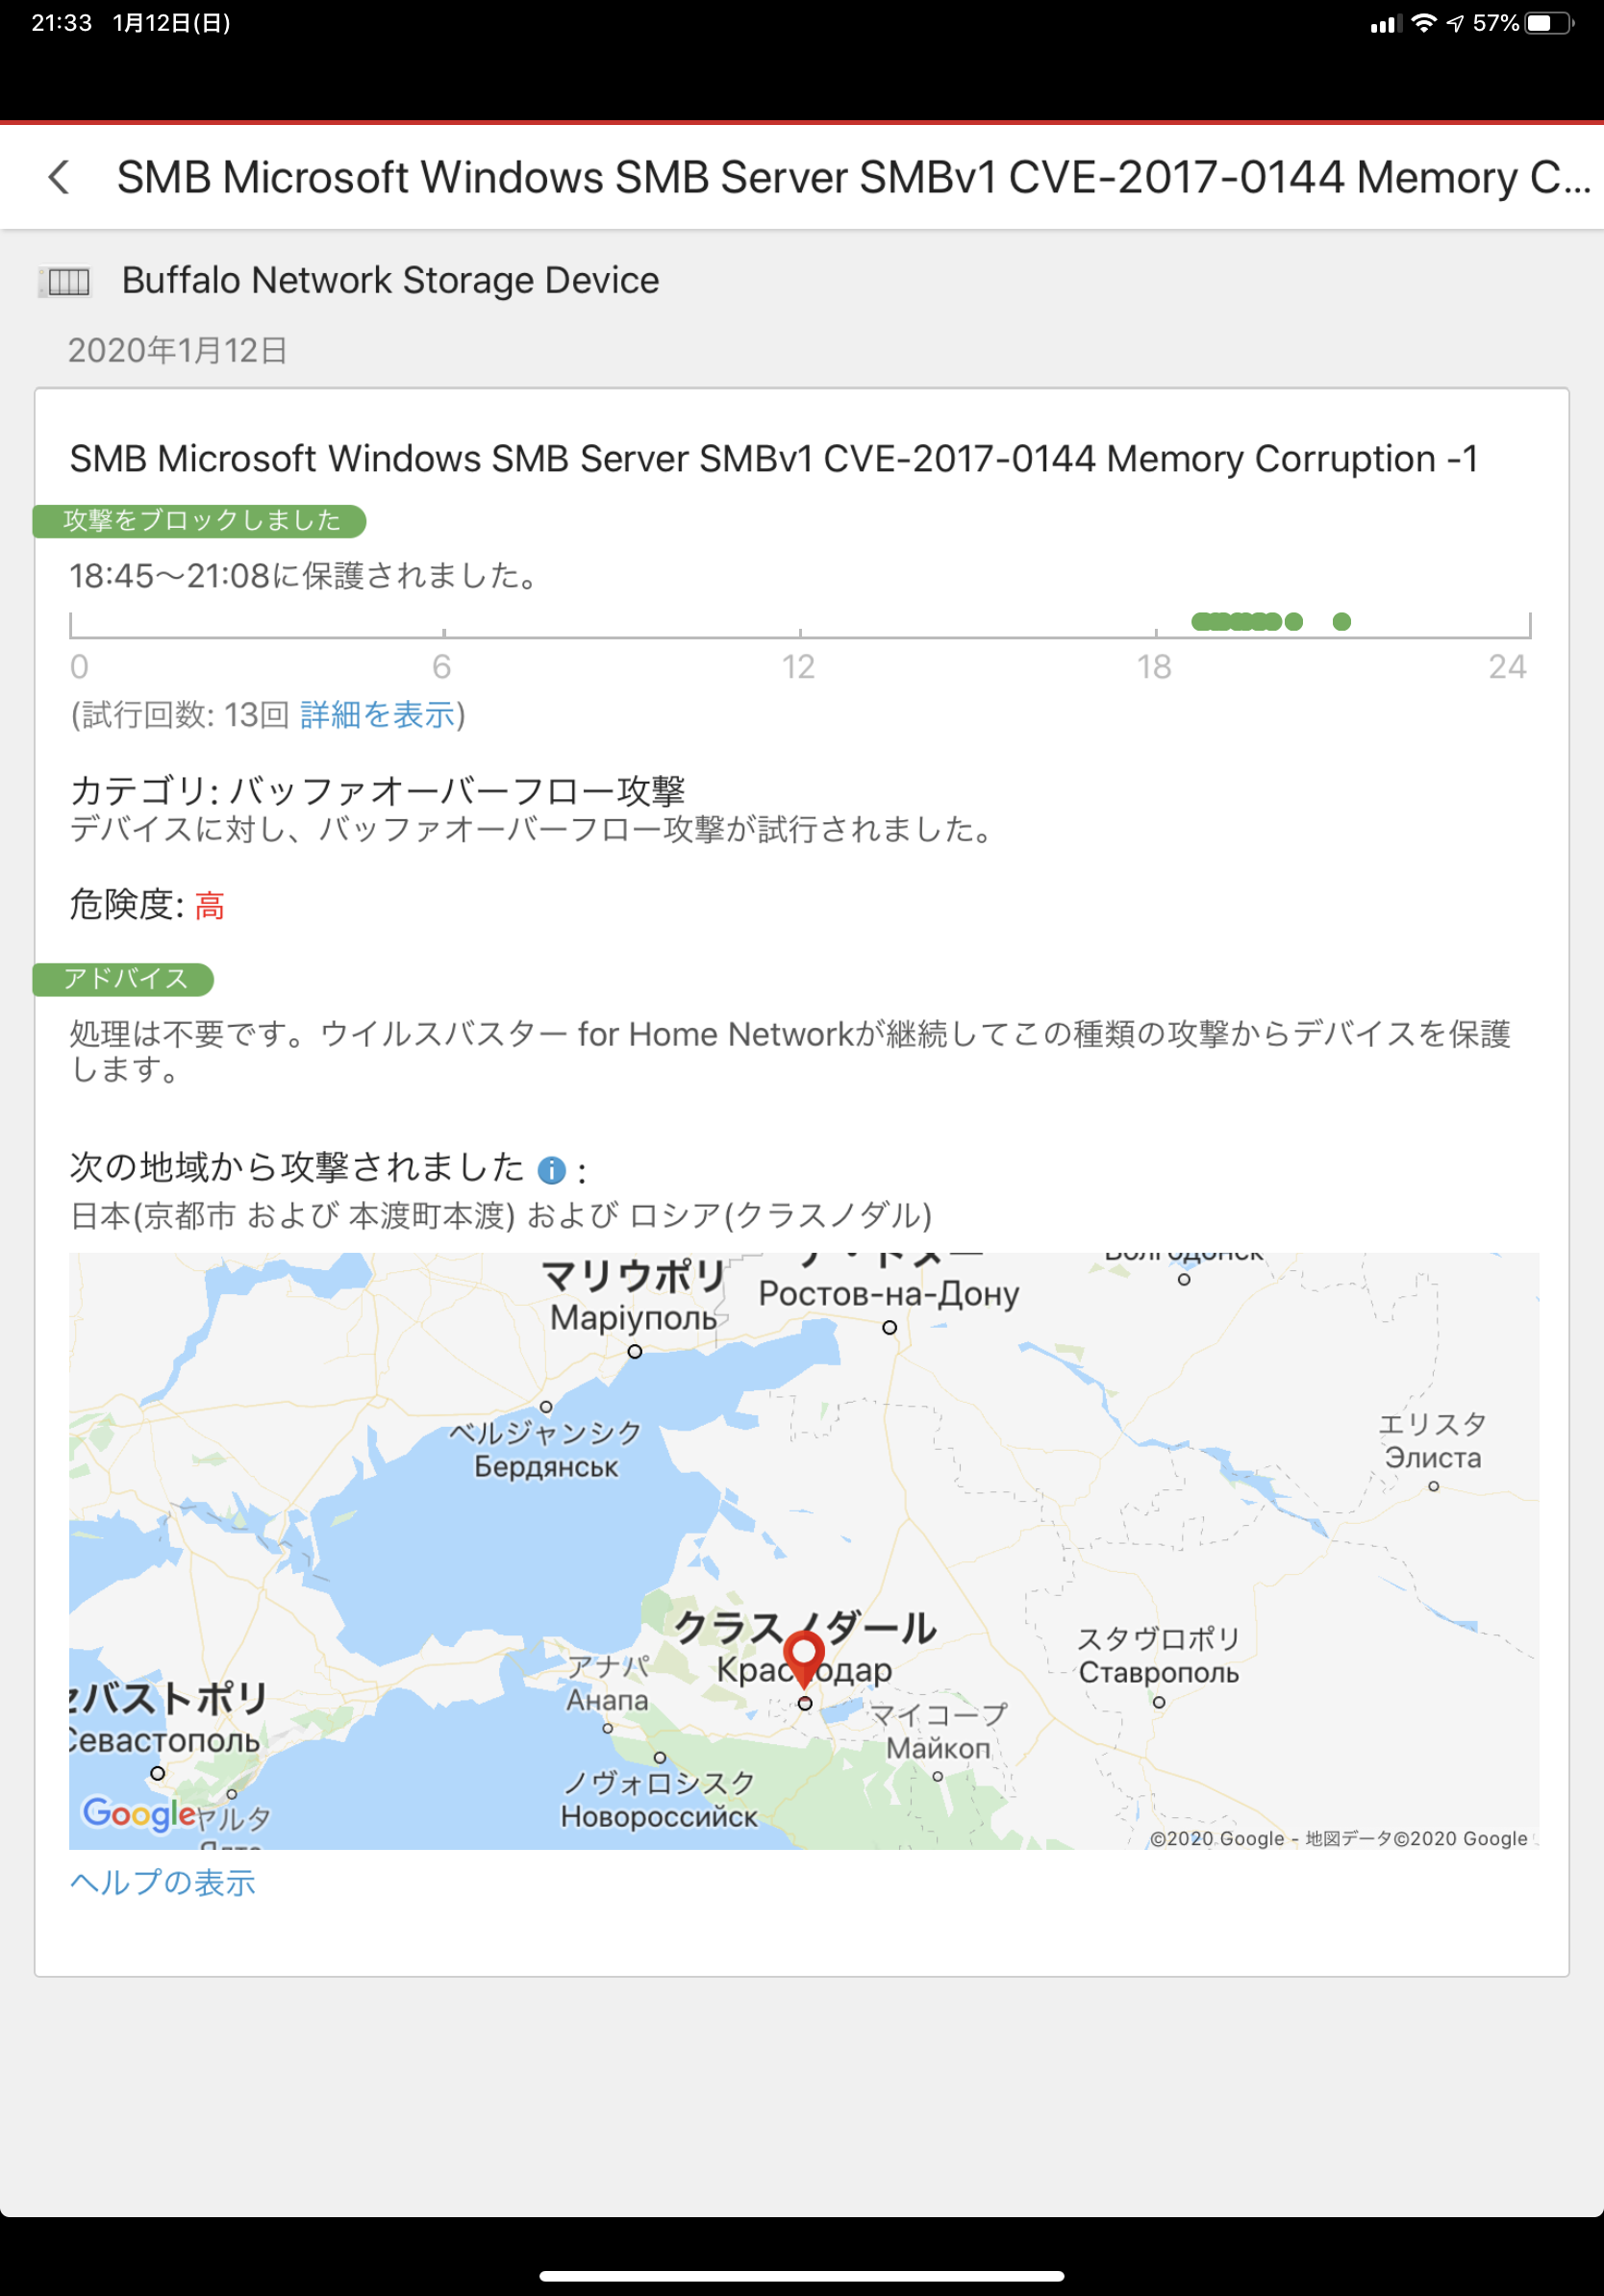
Task: Tap the card title ending Memory Corruption -1
Action: [773, 459]
